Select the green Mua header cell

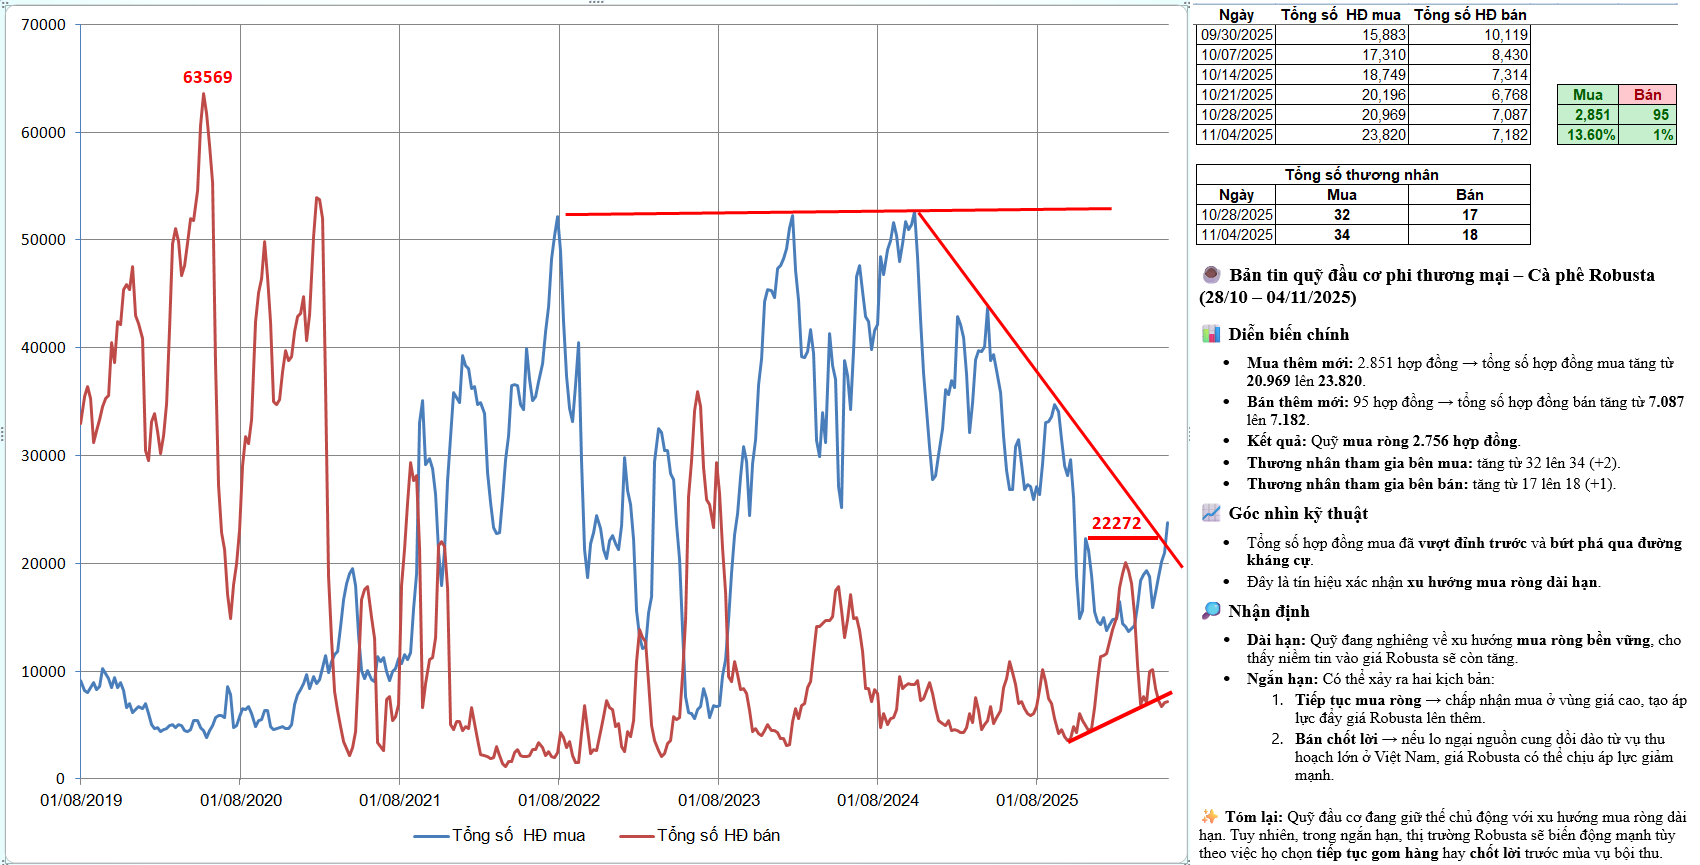pos(1587,95)
